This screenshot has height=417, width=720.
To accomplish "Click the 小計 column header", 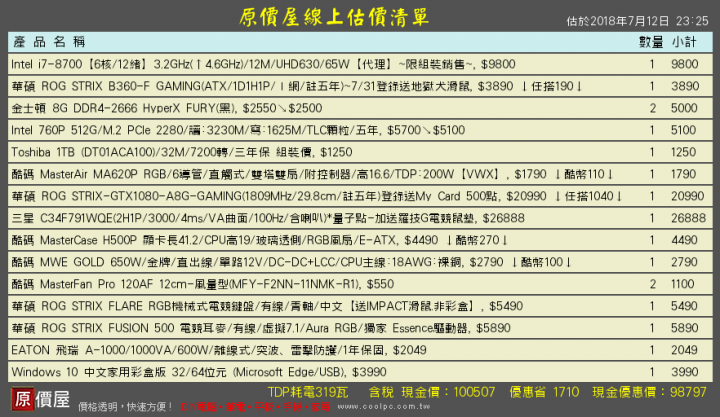I will point(684,42).
